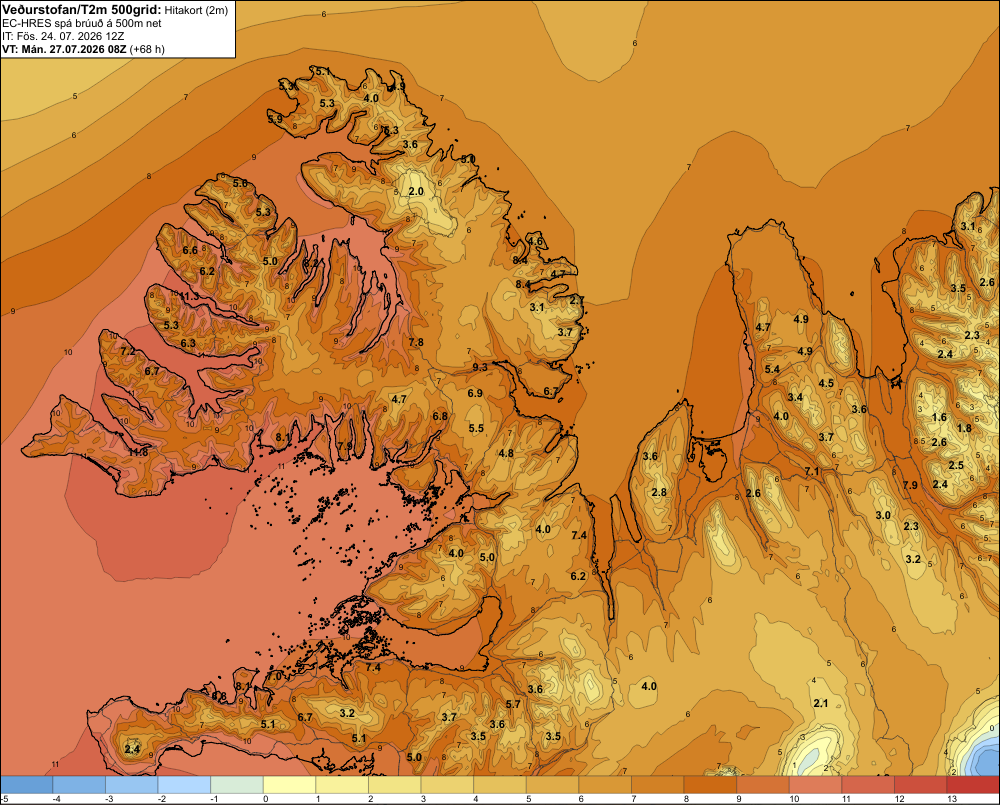Click the temperature value '7.0'
The image size is (1000, 805).
[x=274, y=676]
